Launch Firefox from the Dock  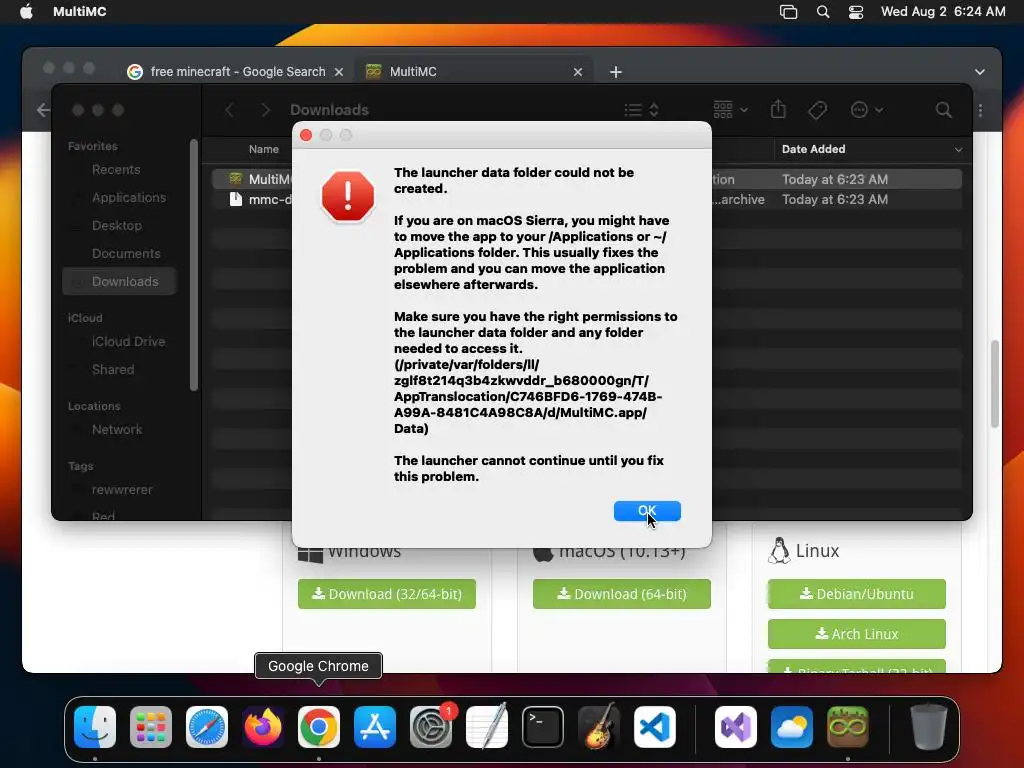click(x=263, y=727)
